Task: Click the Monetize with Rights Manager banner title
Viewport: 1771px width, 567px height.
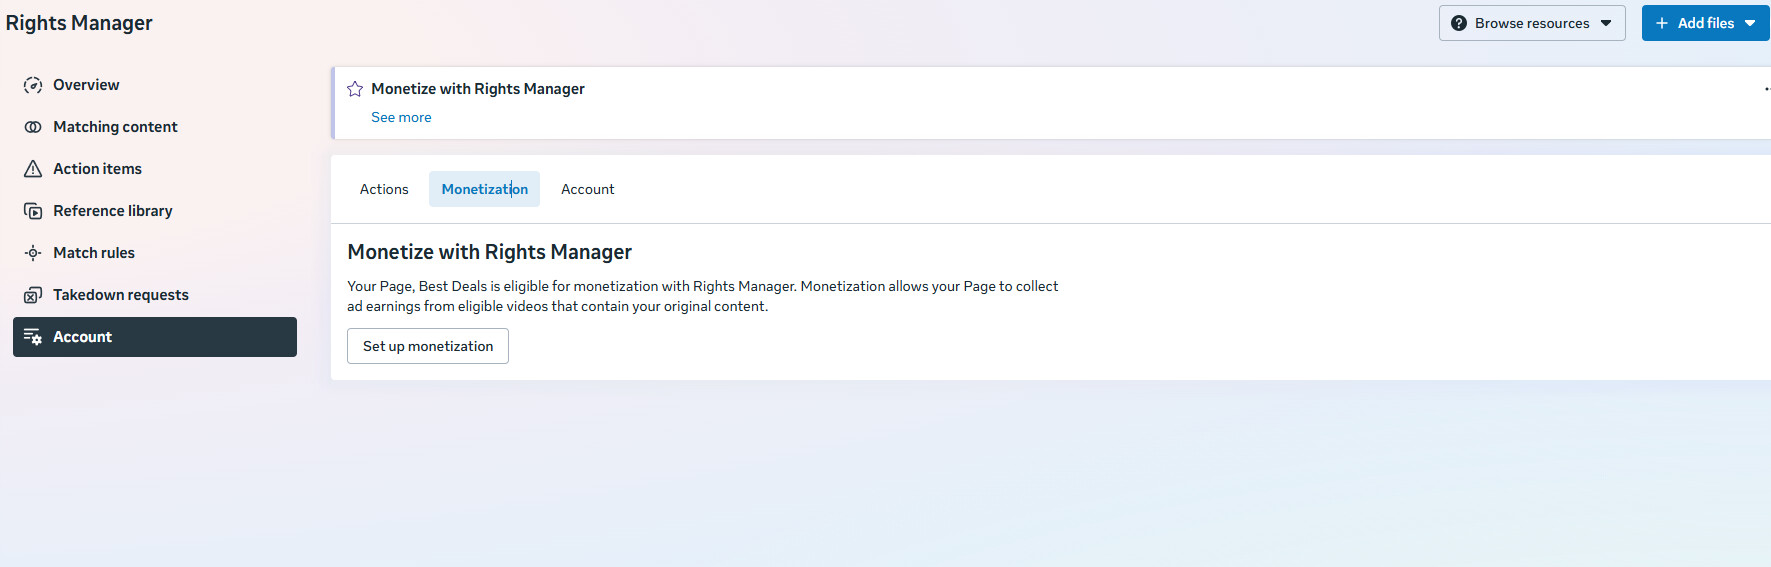Action: tap(478, 89)
